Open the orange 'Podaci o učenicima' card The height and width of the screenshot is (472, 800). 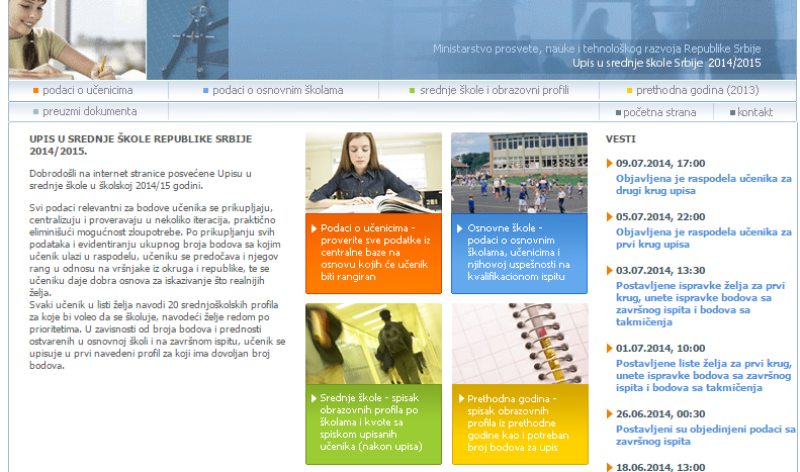[x=373, y=253]
